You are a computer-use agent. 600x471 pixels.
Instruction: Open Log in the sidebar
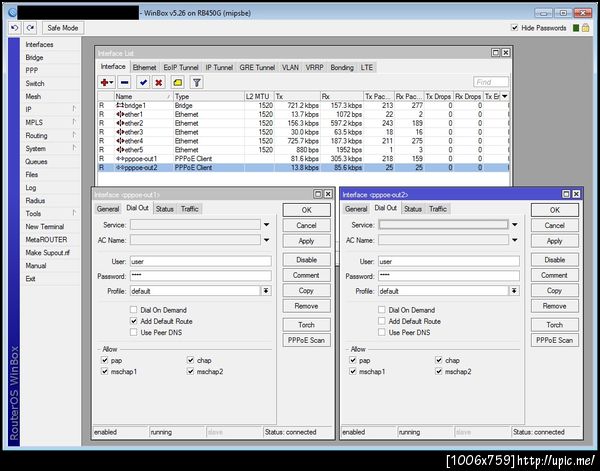point(31,187)
